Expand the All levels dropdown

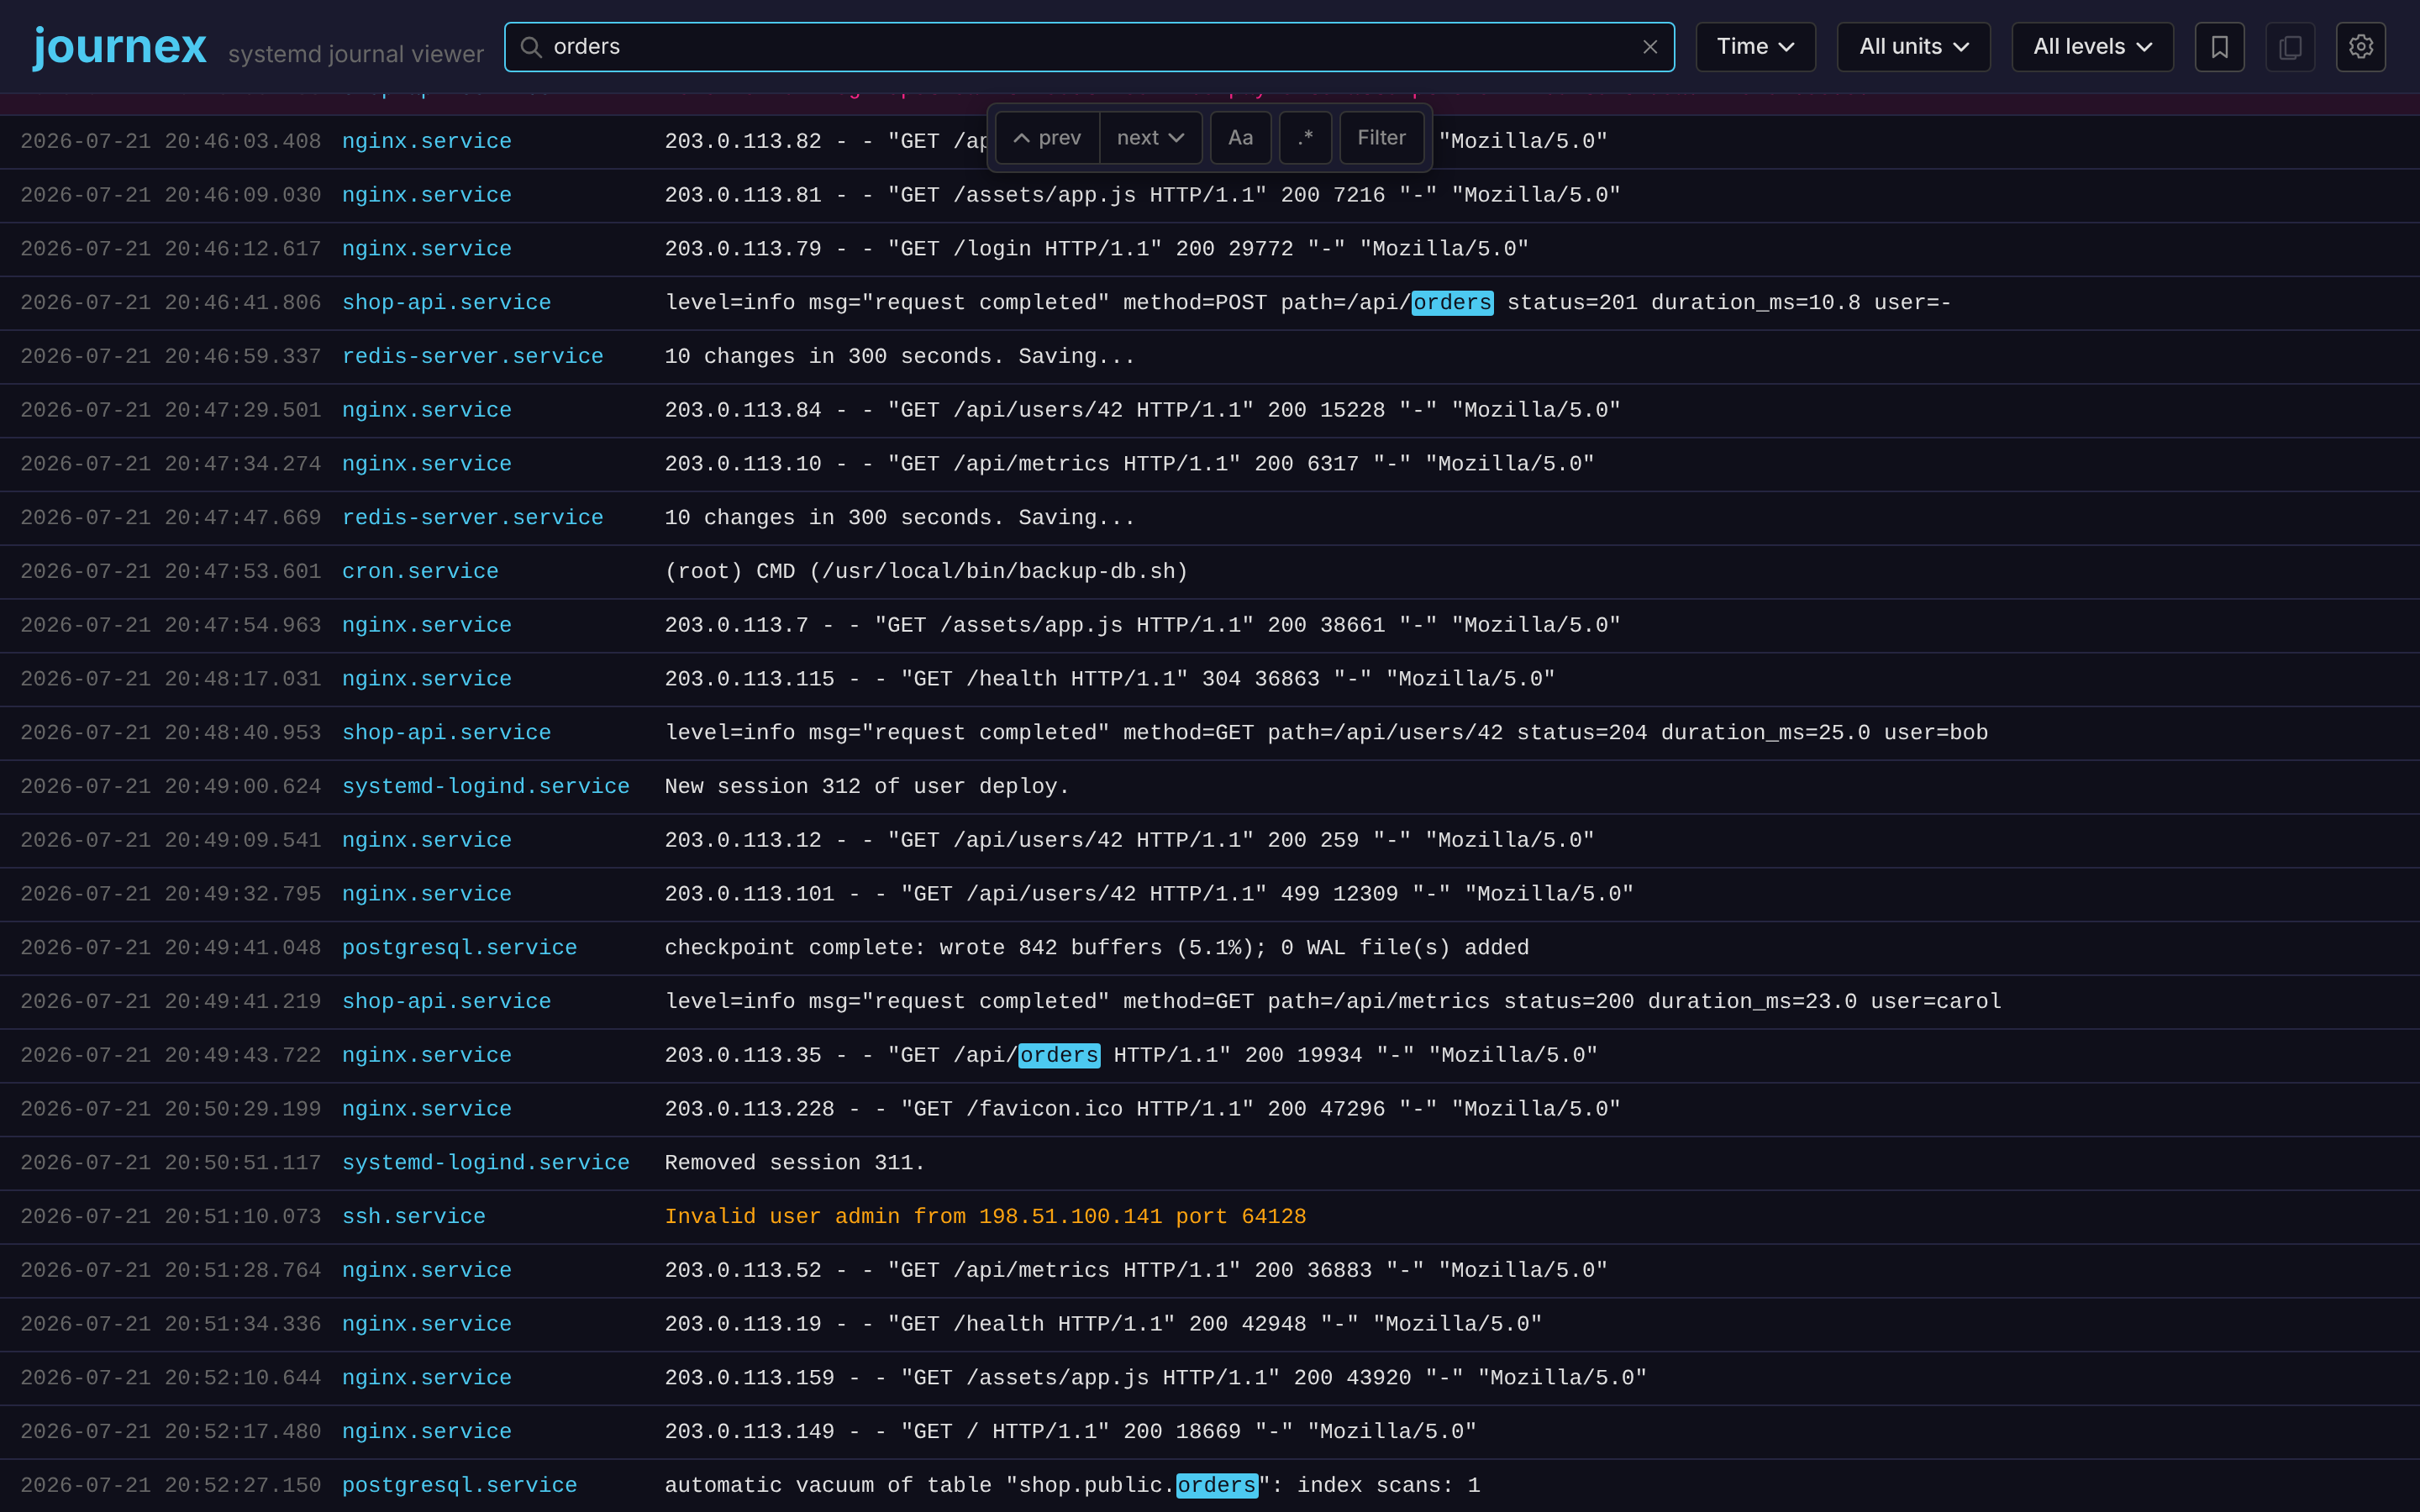(2092, 47)
